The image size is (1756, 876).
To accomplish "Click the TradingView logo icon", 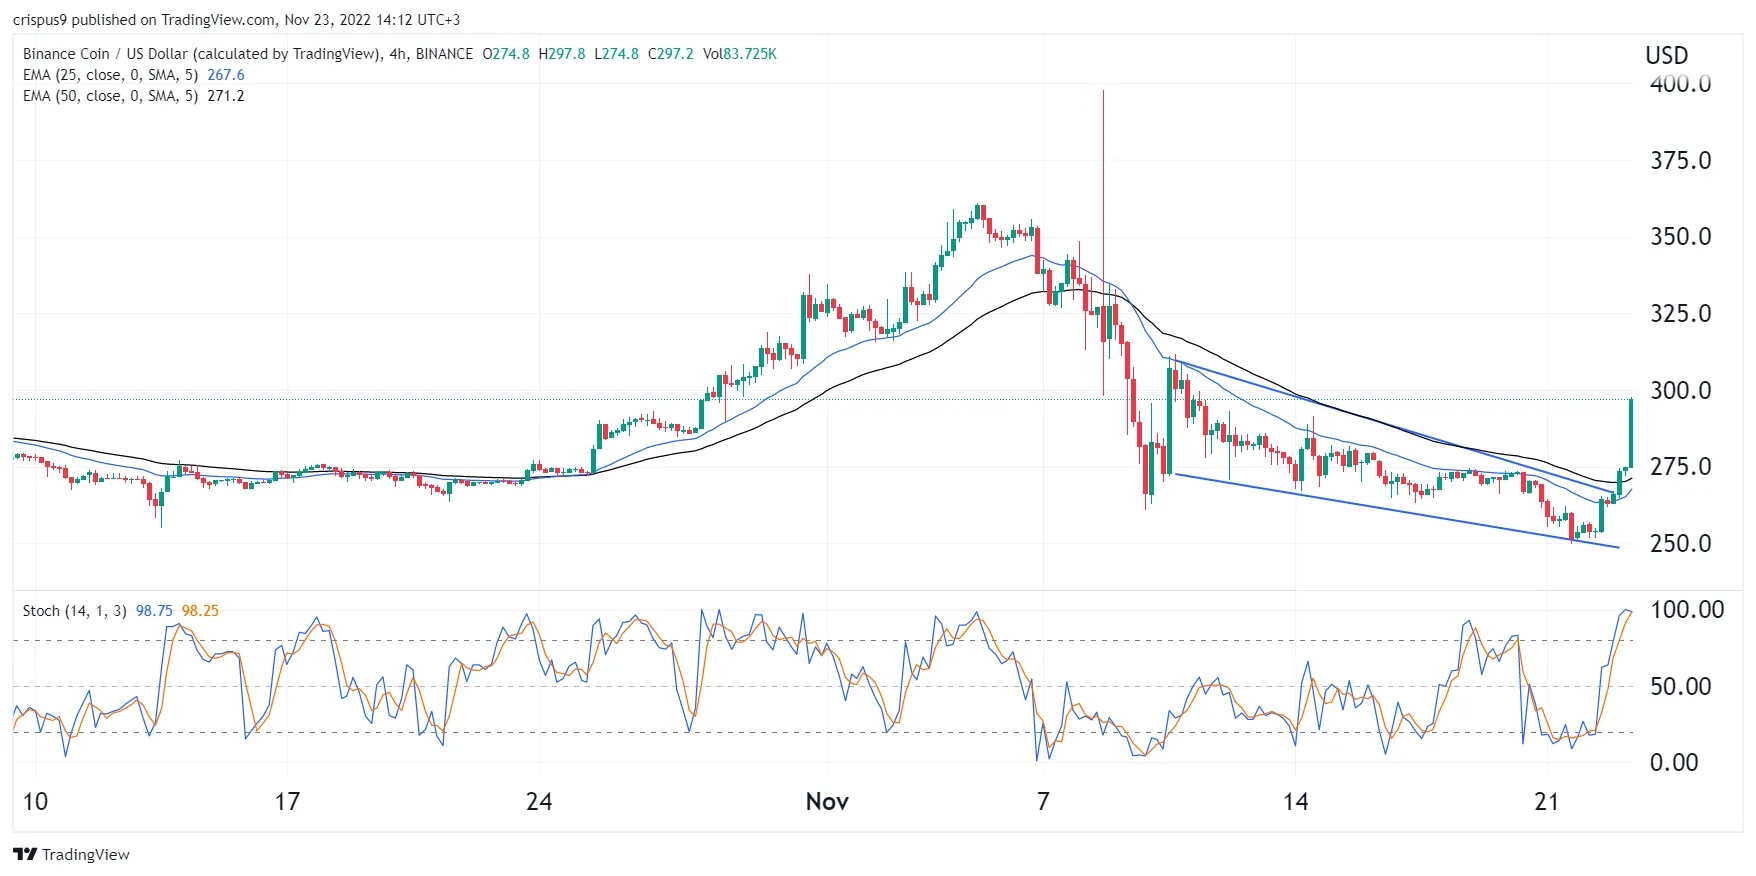I will pos(25,854).
